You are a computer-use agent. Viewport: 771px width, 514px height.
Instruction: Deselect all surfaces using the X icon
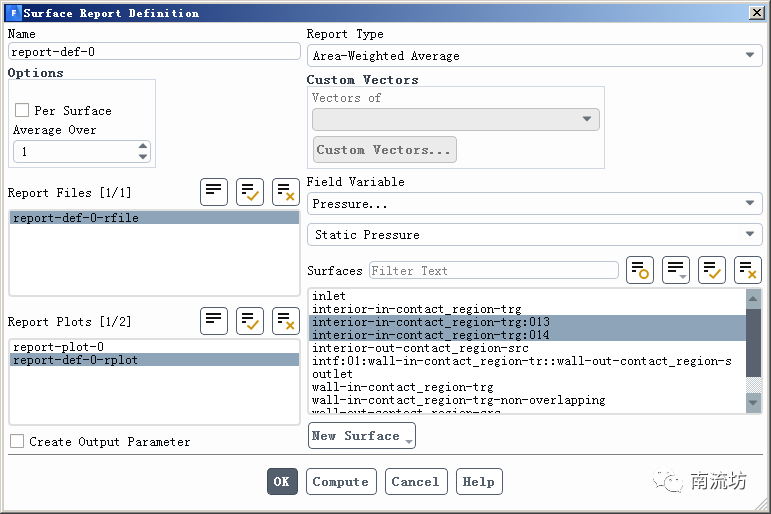(x=748, y=270)
